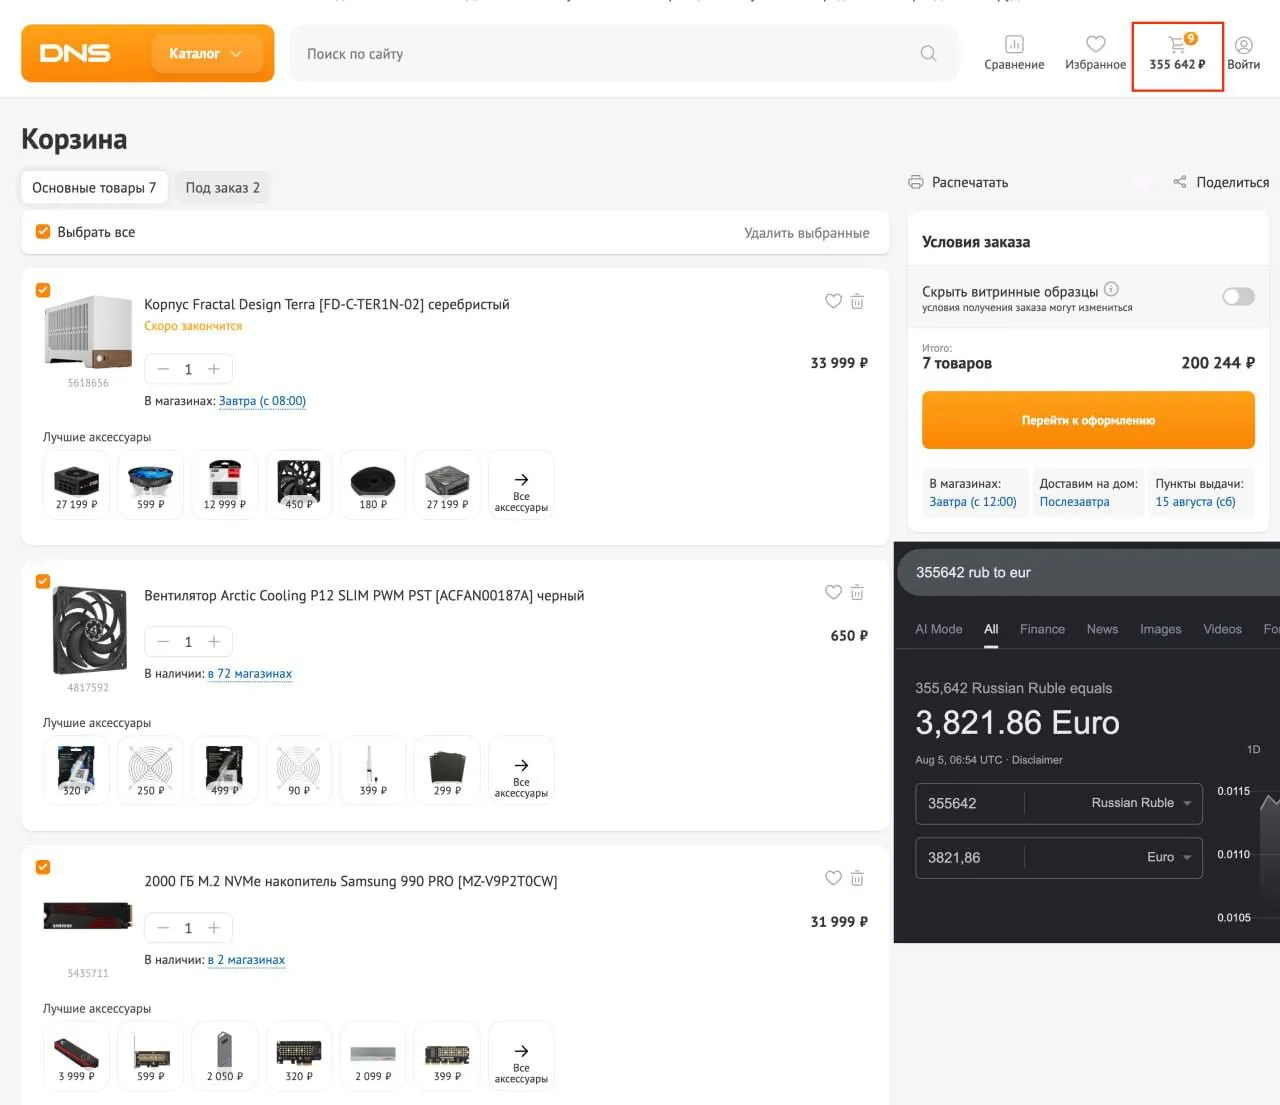Open all accessories arrow for Arctic fan
The width and height of the screenshot is (1280, 1105).
pos(521,771)
